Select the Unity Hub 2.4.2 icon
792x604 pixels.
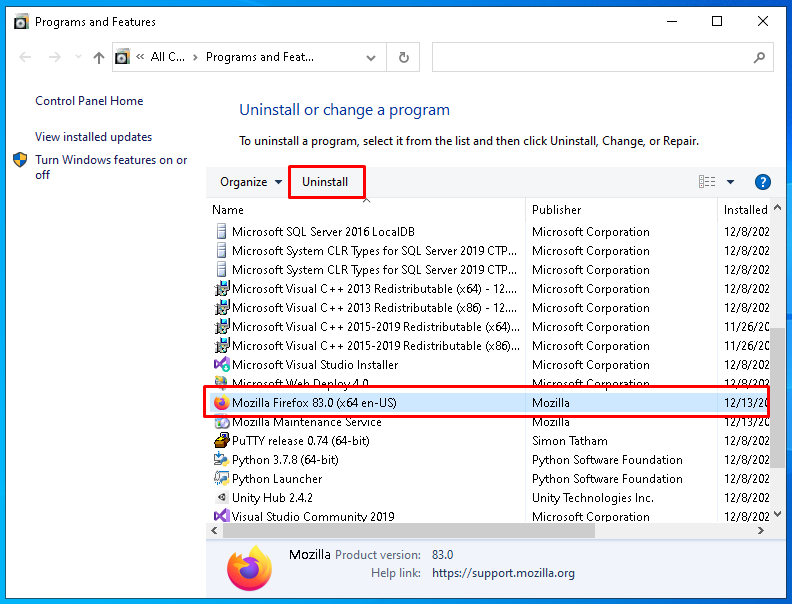point(221,497)
